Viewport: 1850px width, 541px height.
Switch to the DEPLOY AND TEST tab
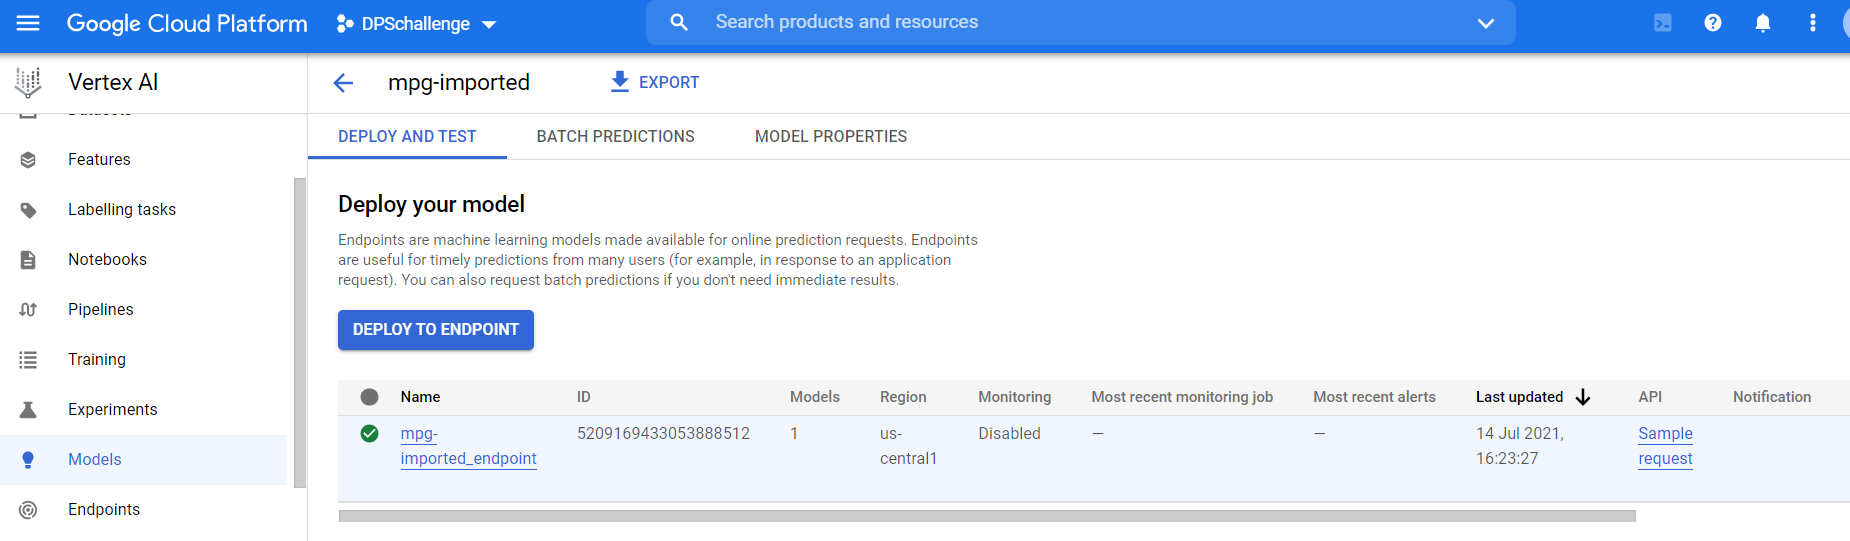(x=407, y=136)
